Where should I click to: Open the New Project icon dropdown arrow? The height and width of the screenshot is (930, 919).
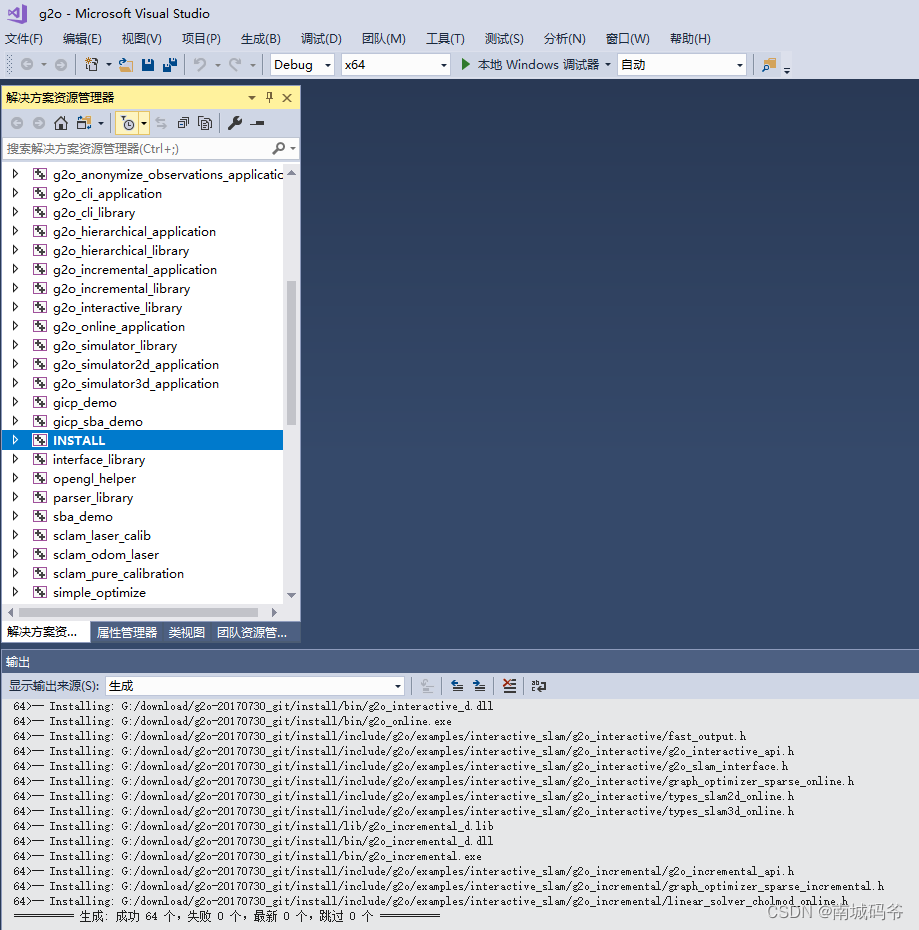(109, 64)
